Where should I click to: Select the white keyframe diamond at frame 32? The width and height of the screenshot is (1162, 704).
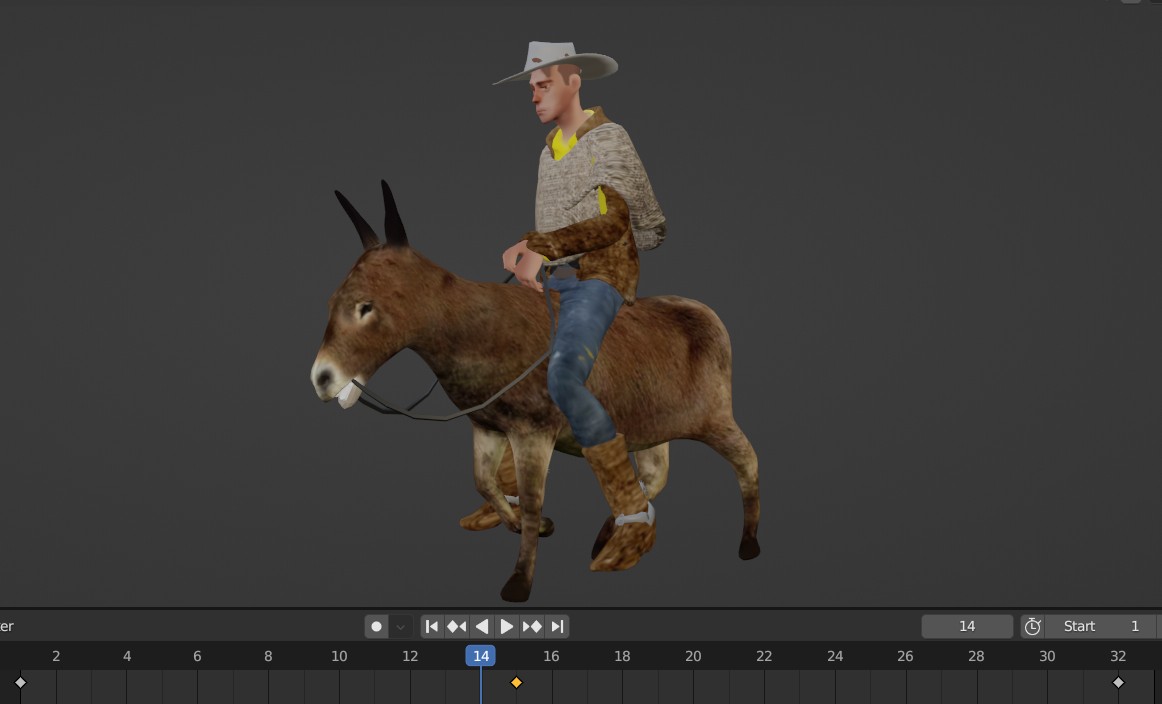click(1118, 683)
